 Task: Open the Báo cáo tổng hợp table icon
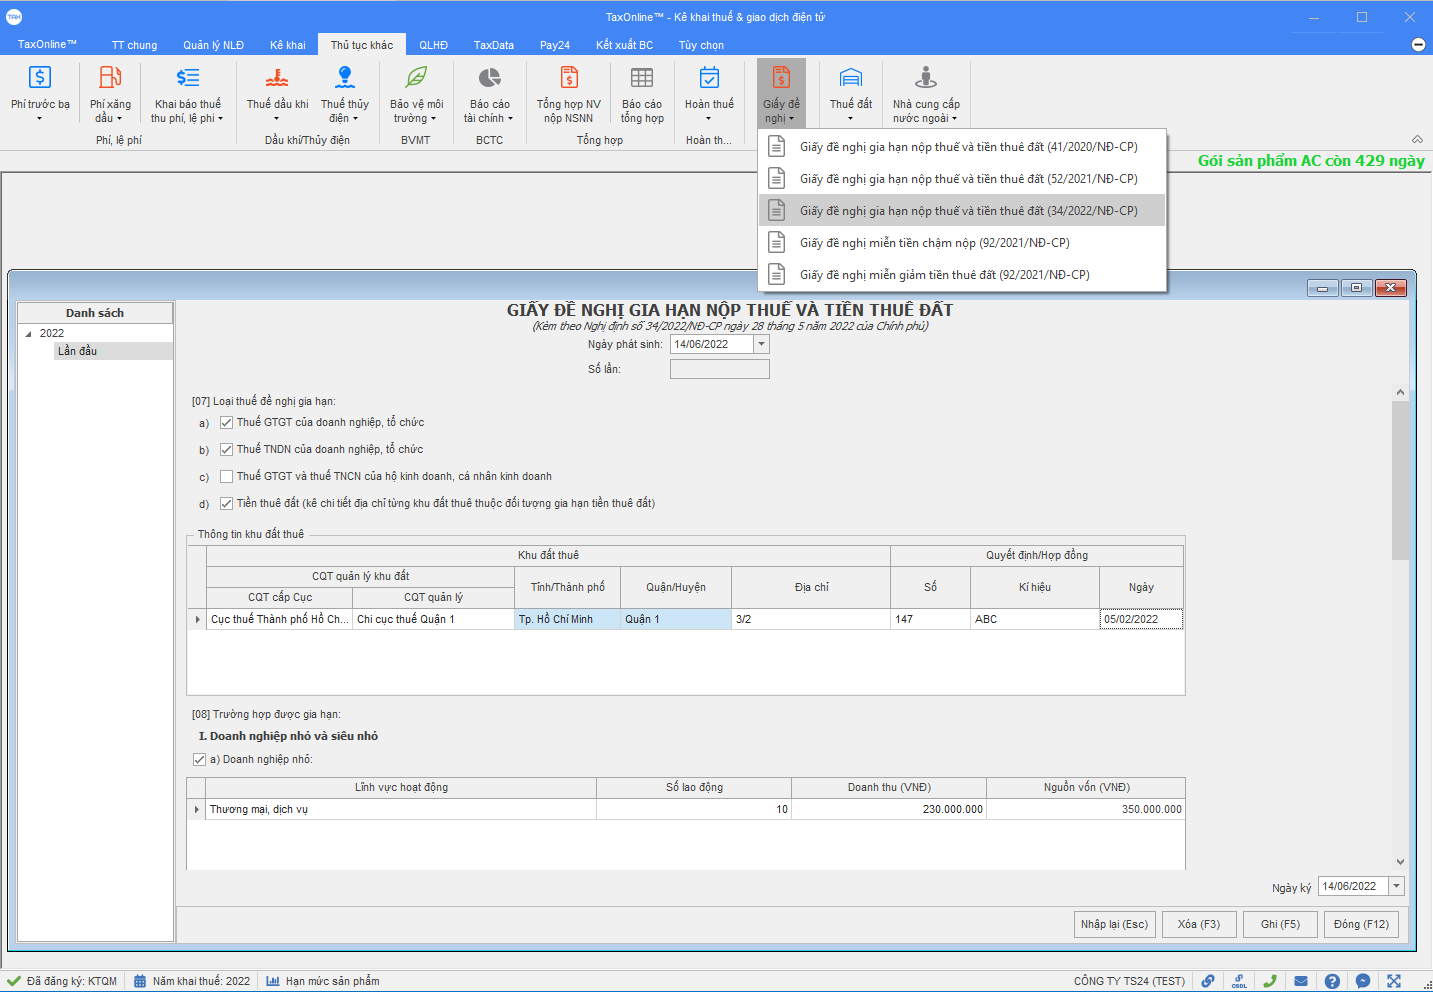pyautogui.click(x=642, y=77)
